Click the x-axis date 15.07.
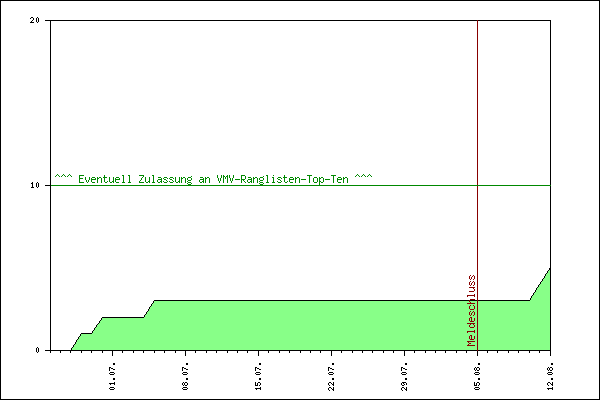This screenshot has height=400, width=600. pyautogui.click(x=258, y=376)
